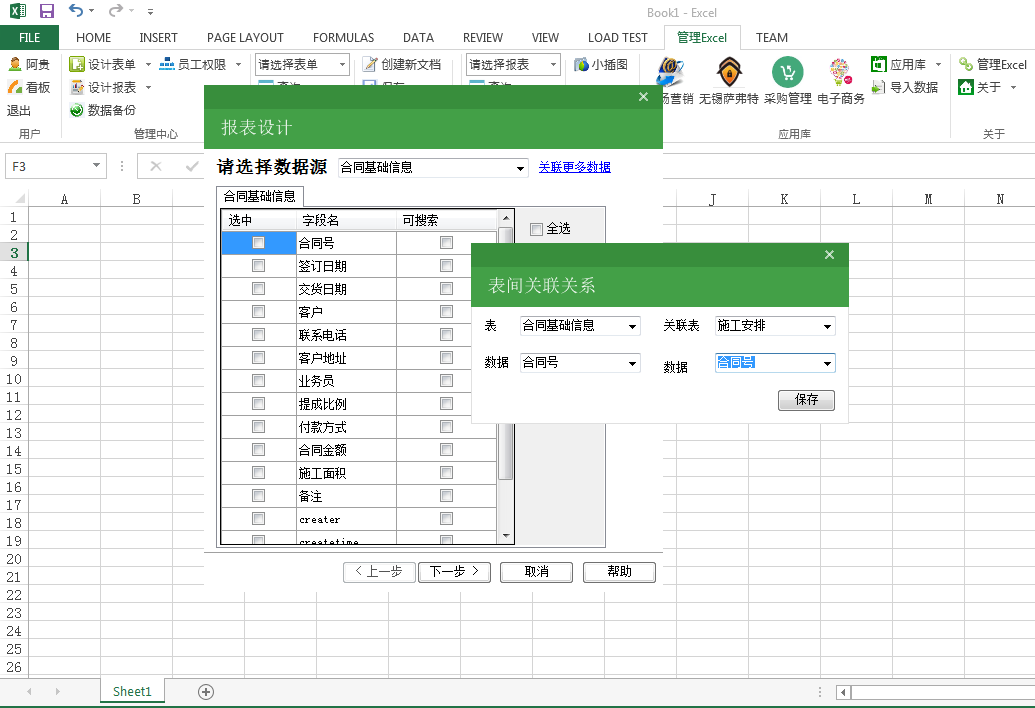Add a new sheet with plus icon
This screenshot has width=1035, height=708.
206,691
